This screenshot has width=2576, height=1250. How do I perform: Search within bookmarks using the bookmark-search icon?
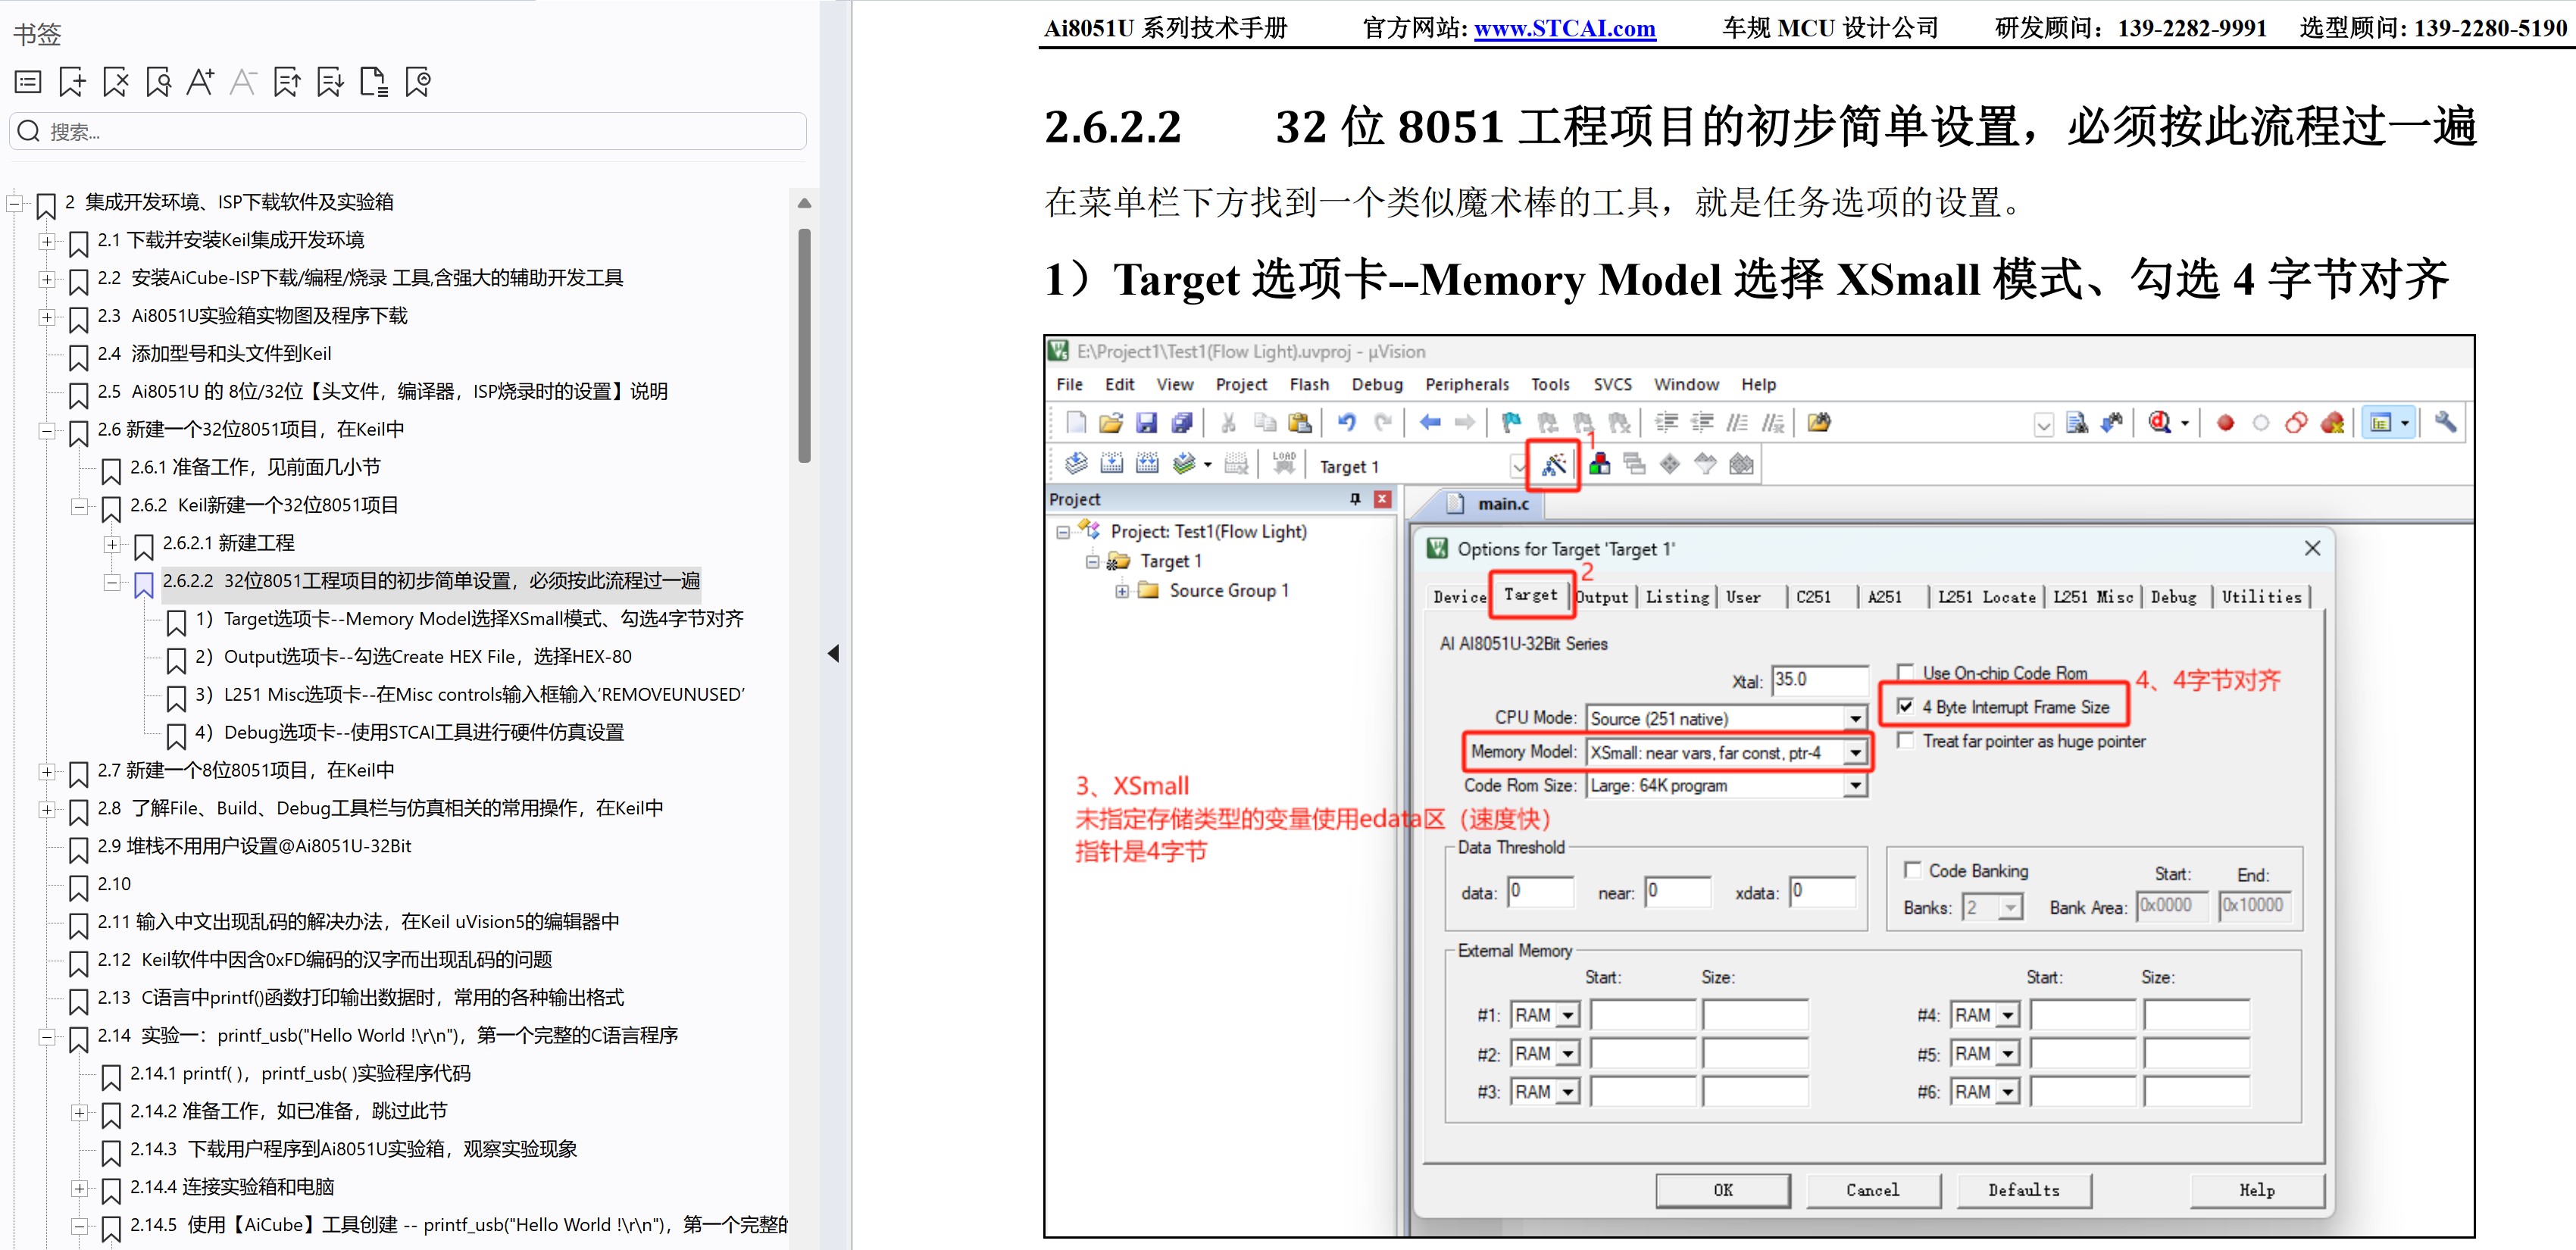158,82
